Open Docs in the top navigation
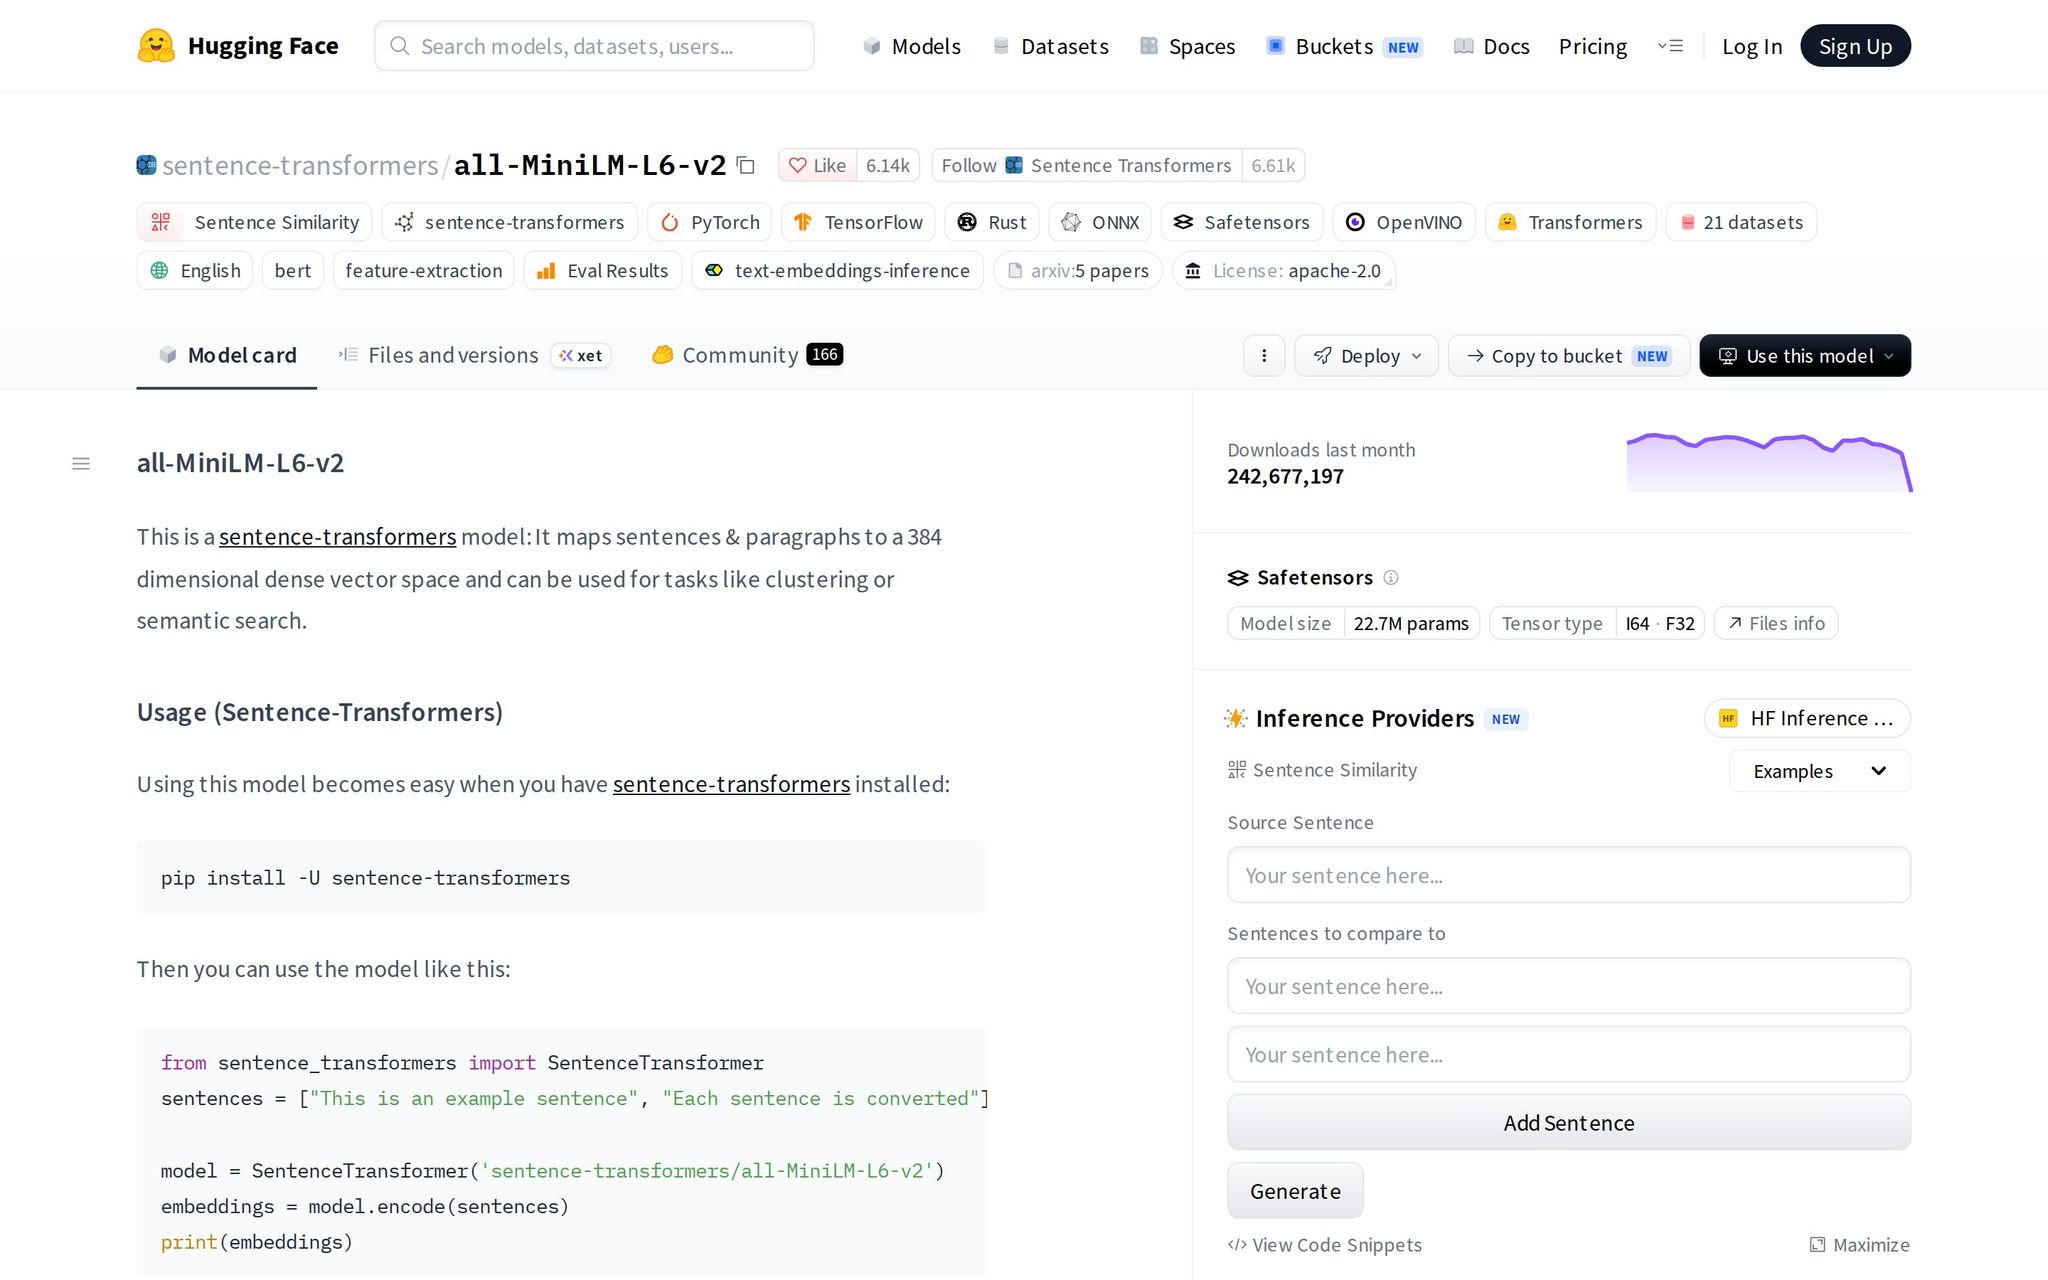2048x1280 pixels. click(1491, 46)
